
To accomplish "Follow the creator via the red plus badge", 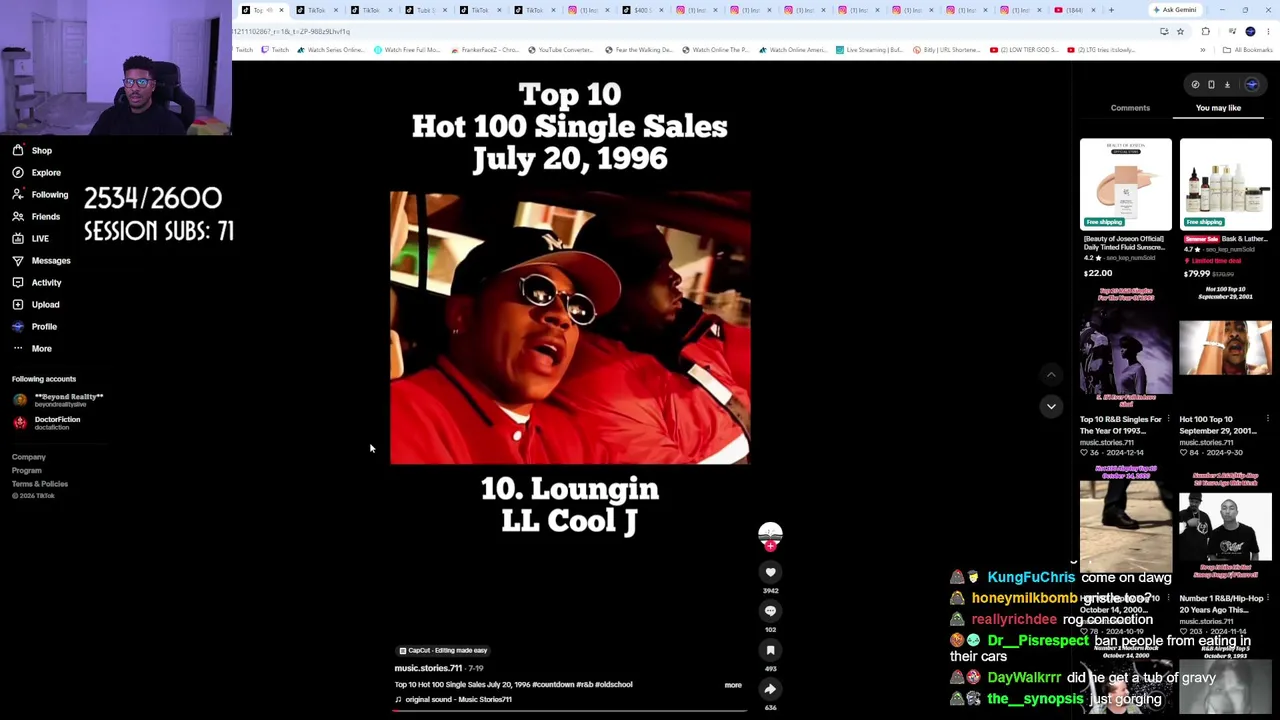I will (770, 546).
